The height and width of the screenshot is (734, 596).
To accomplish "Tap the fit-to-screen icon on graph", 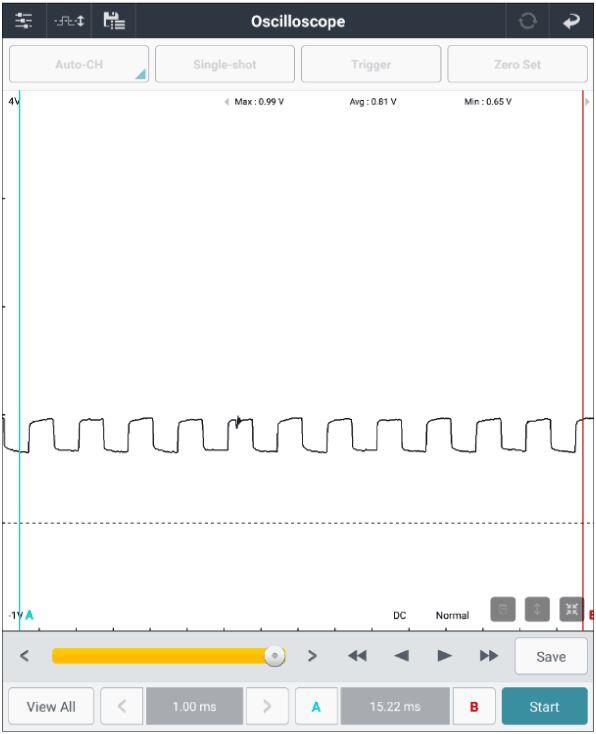I will point(572,609).
